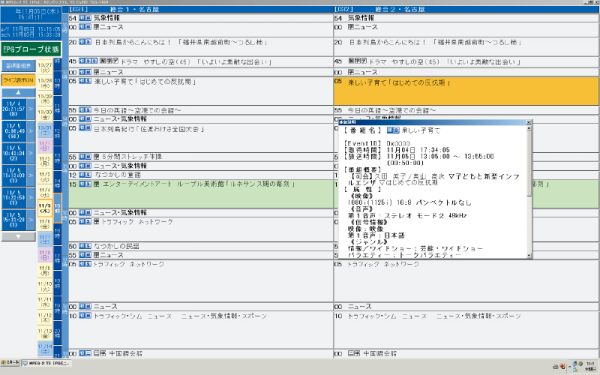Click the 総合1・名古屋 channel header
Screen dimensions: 600x375
tap(200, 9)
